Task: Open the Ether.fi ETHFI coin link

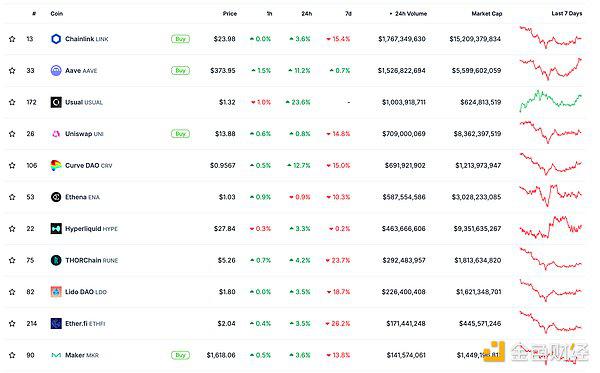Action: click(85, 324)
